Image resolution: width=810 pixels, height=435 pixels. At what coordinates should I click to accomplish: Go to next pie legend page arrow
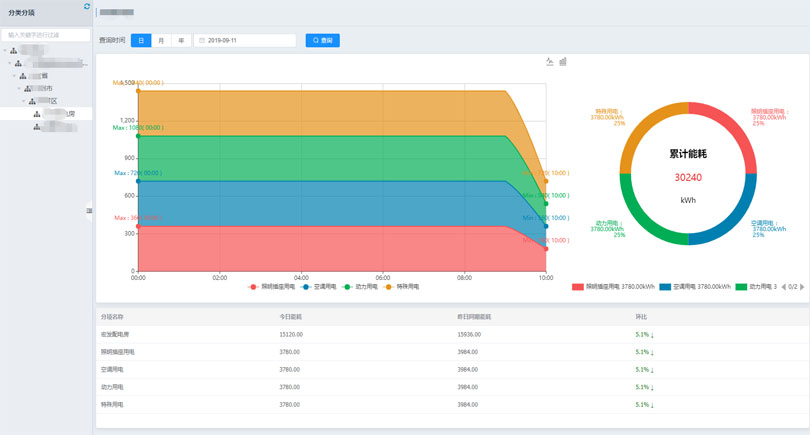803,287
